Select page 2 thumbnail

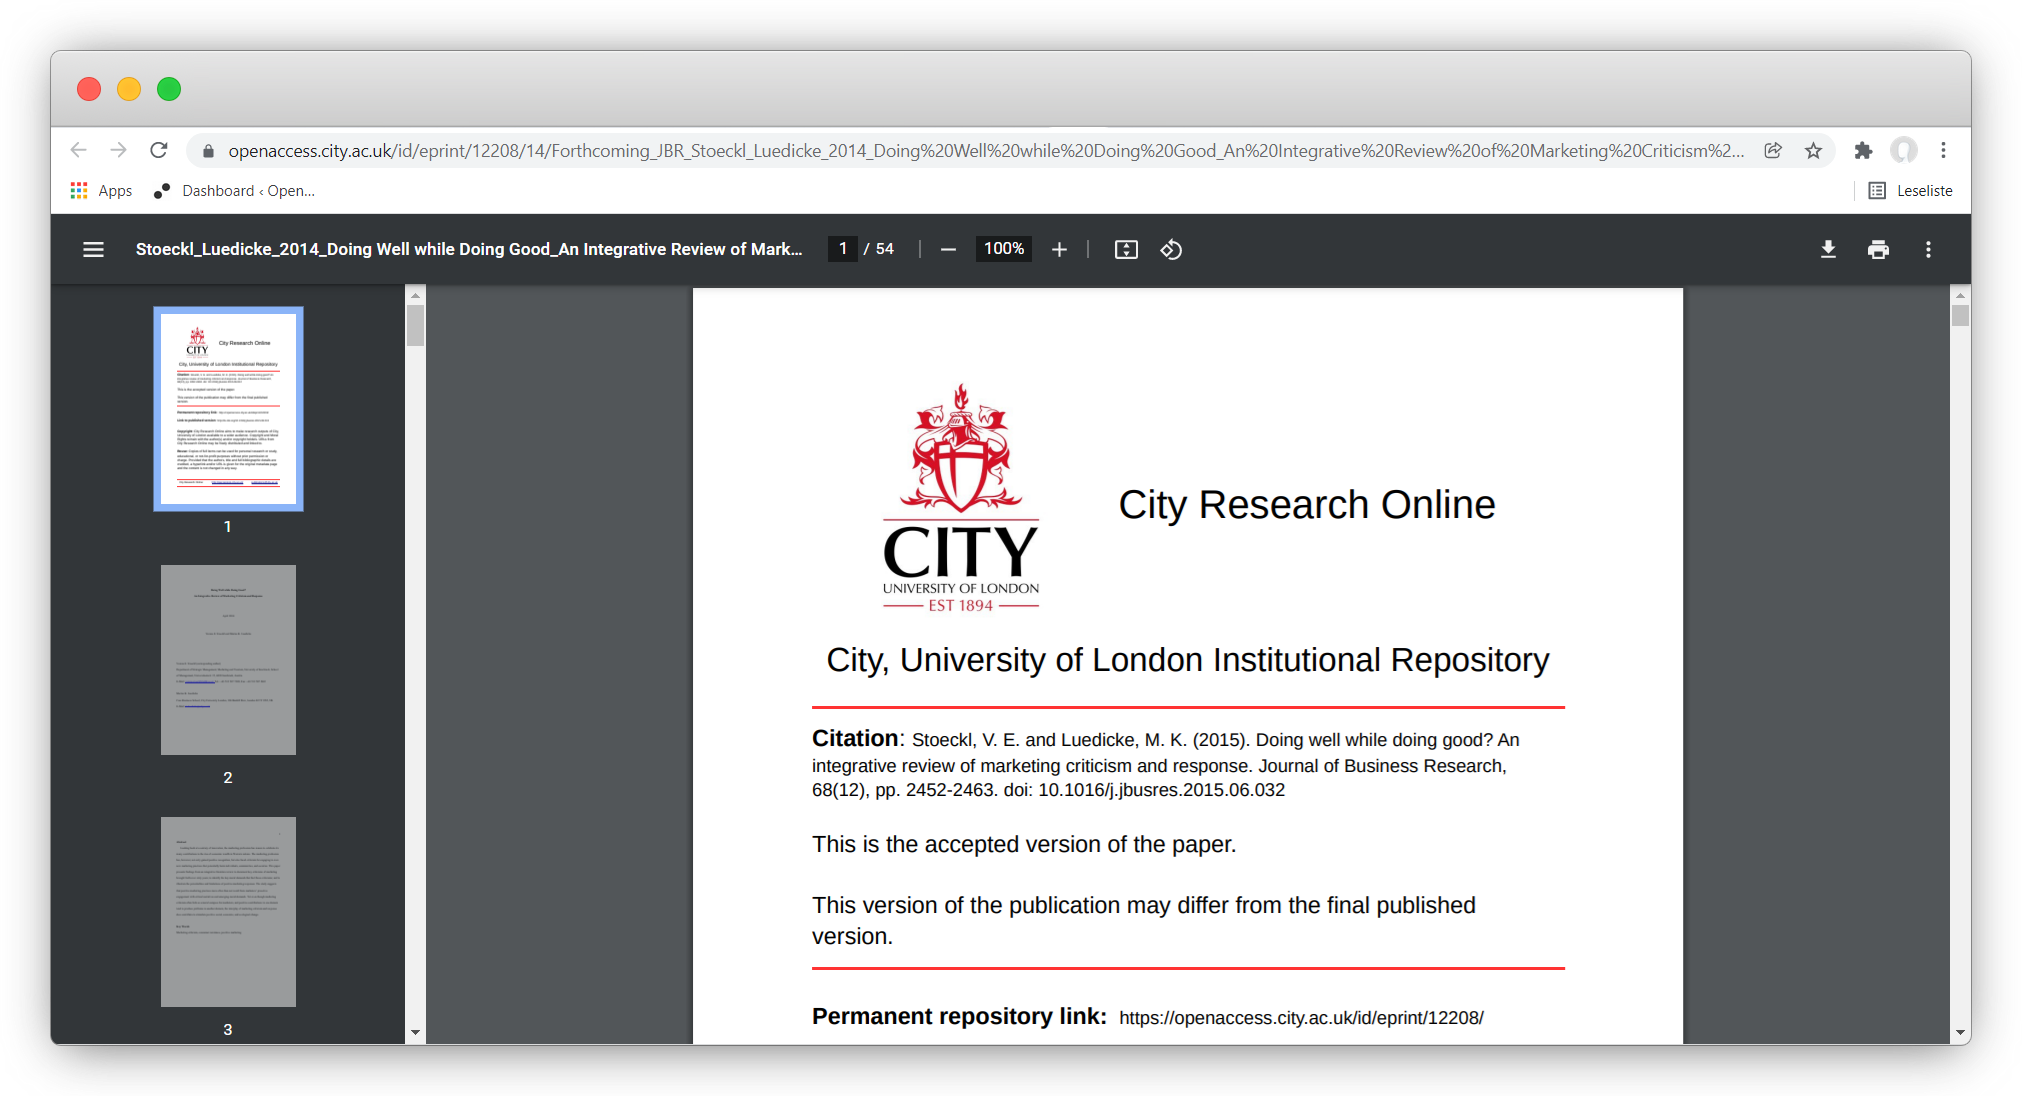tap(228, 659)
